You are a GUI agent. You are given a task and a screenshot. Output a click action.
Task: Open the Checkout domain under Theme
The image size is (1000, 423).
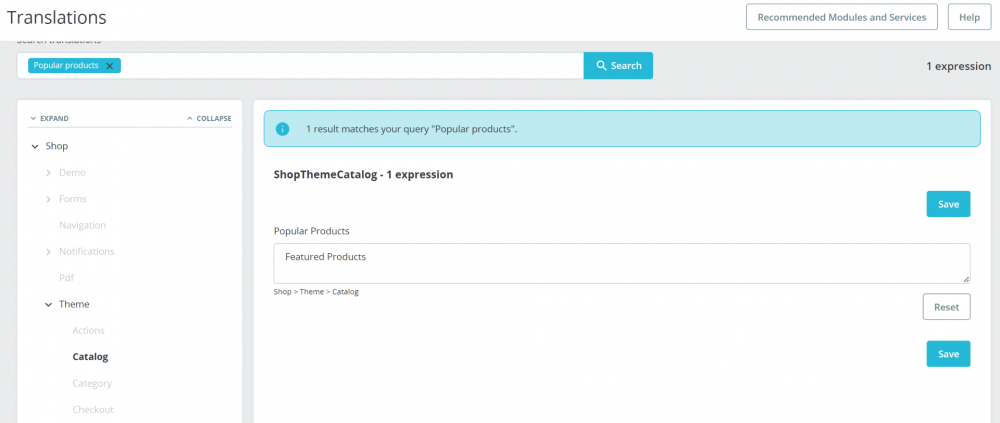[x=93, y=409]
